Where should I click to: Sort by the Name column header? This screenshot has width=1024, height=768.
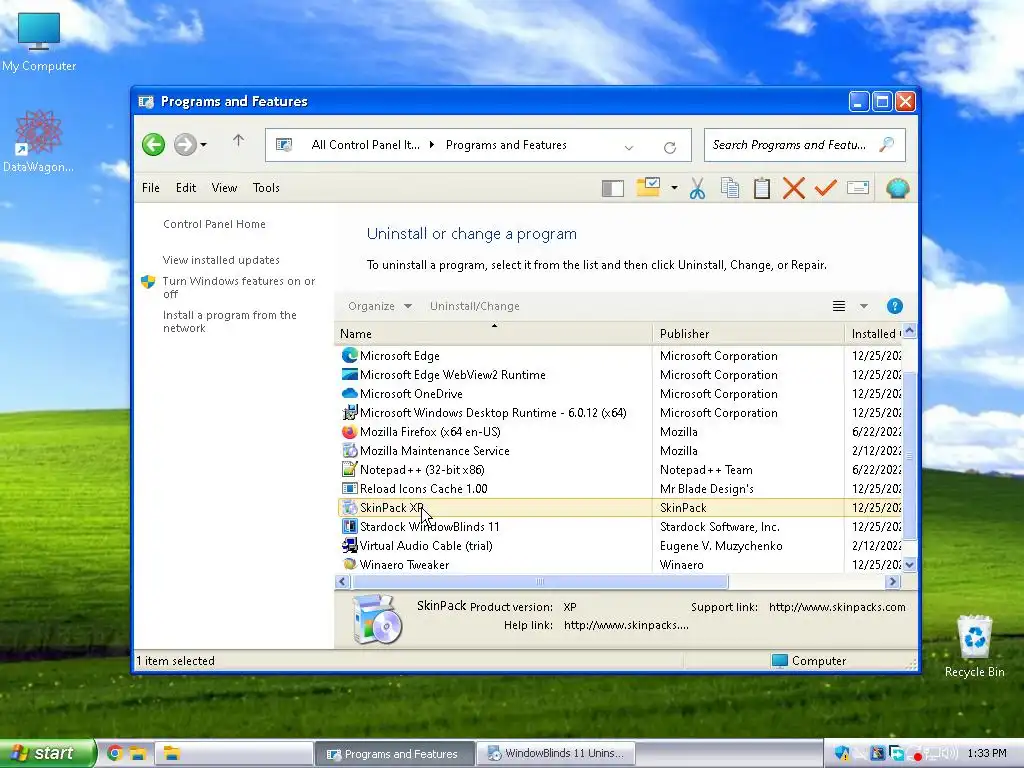pyautogui.click(x=493, y=334)
